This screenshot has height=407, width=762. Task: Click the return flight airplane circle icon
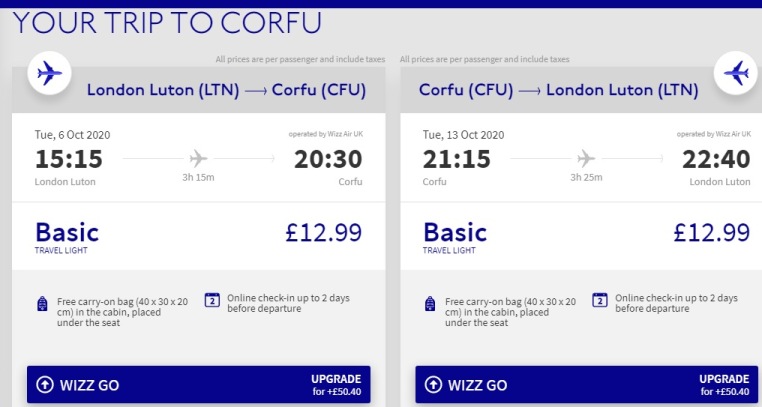click(735, 73)
